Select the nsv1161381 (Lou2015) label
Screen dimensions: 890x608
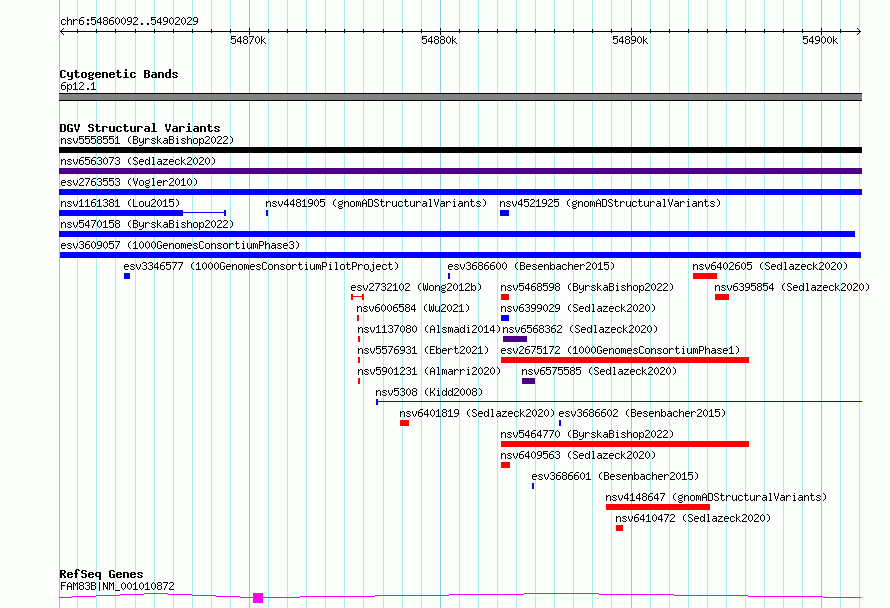point(120,203)
